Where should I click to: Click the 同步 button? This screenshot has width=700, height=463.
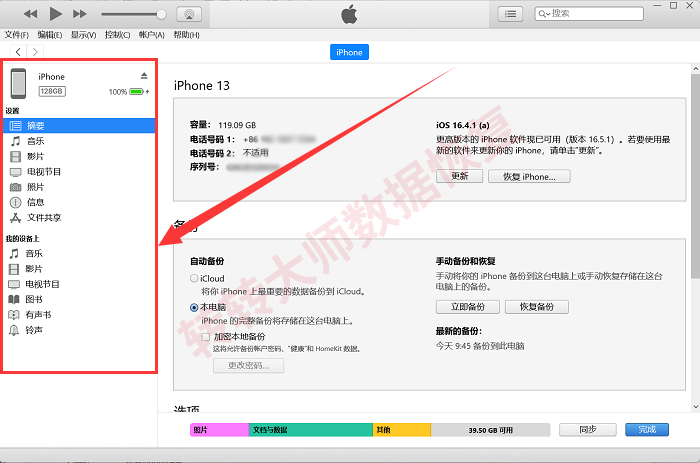[x=588, y=430]
